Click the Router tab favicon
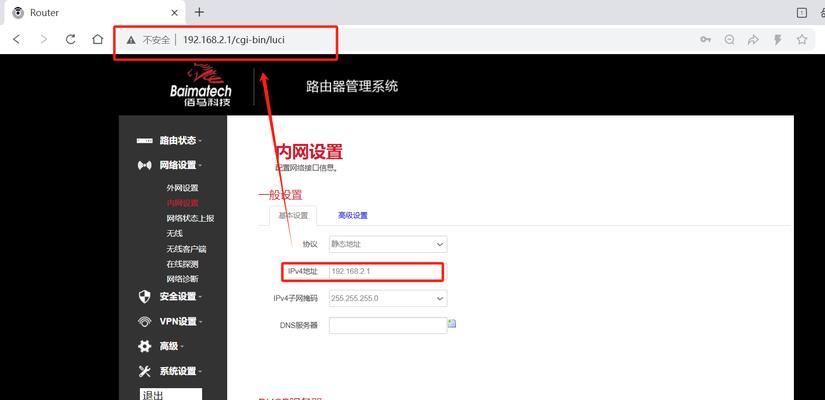The width and height of the screenshot is (825, 400). (x=18, y=13)
